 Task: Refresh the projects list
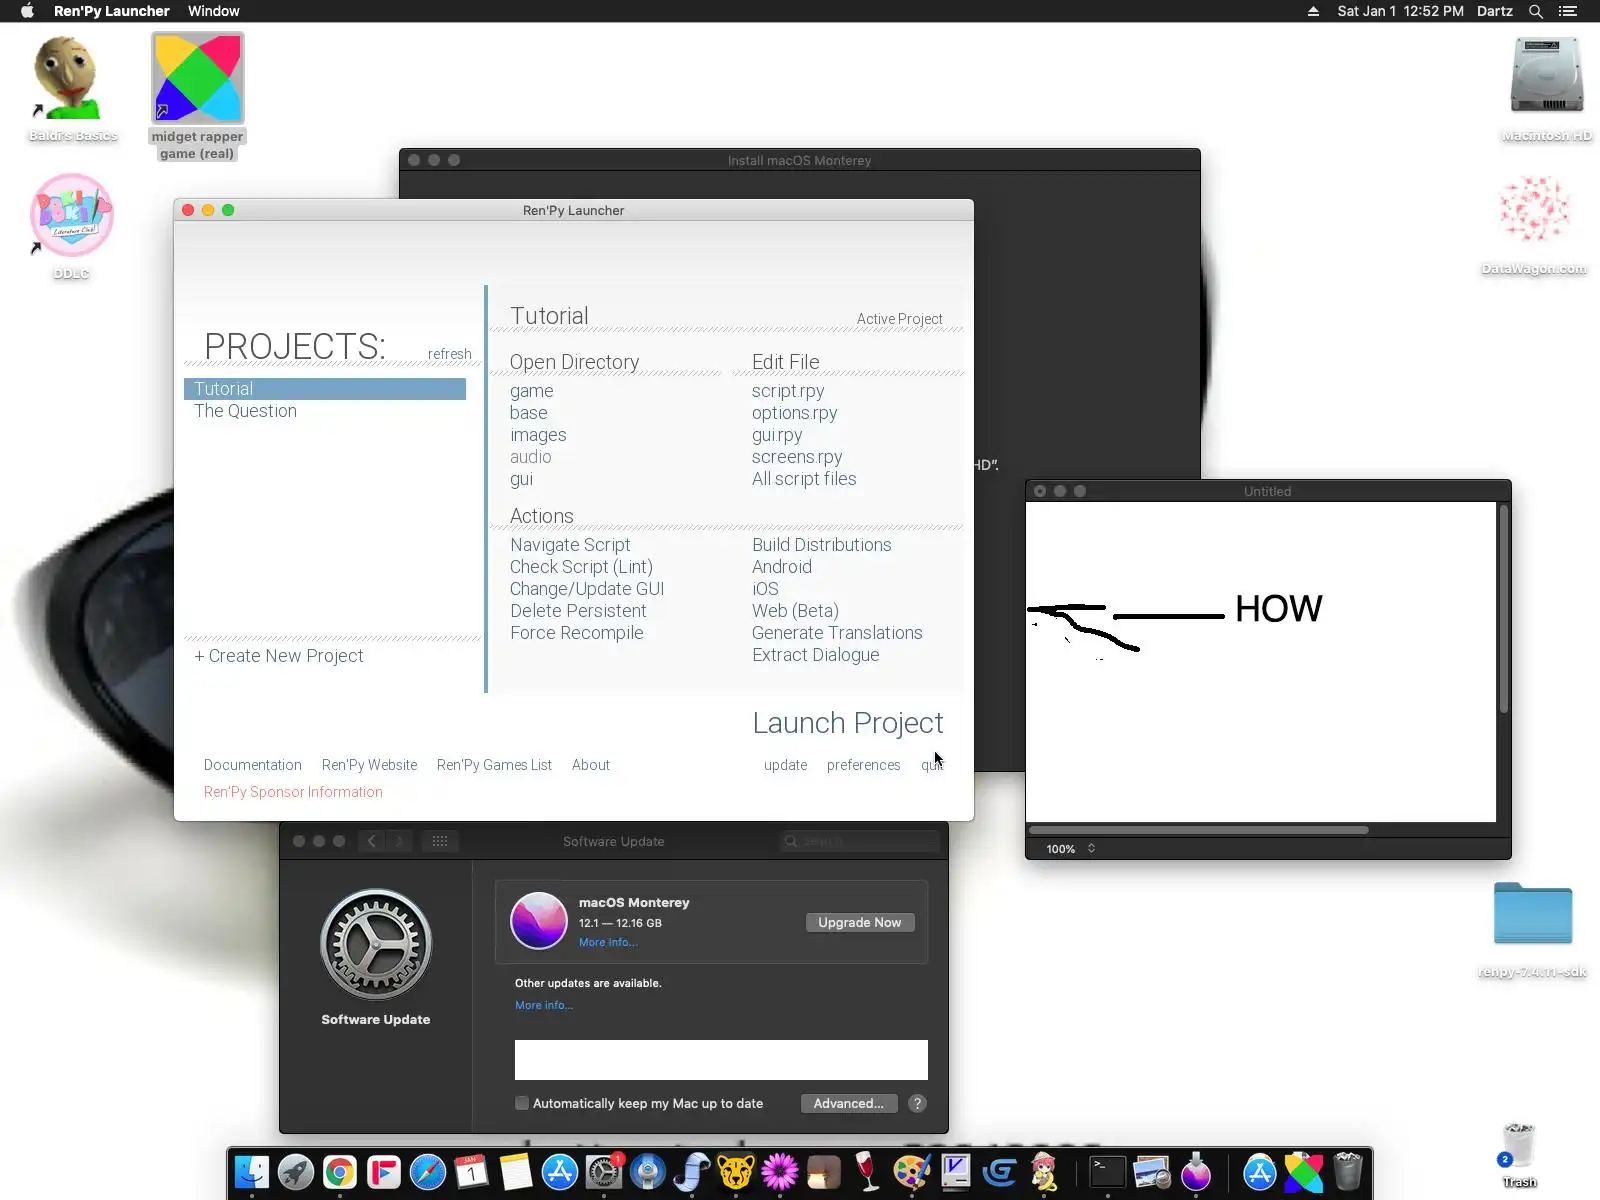[450, 354]
